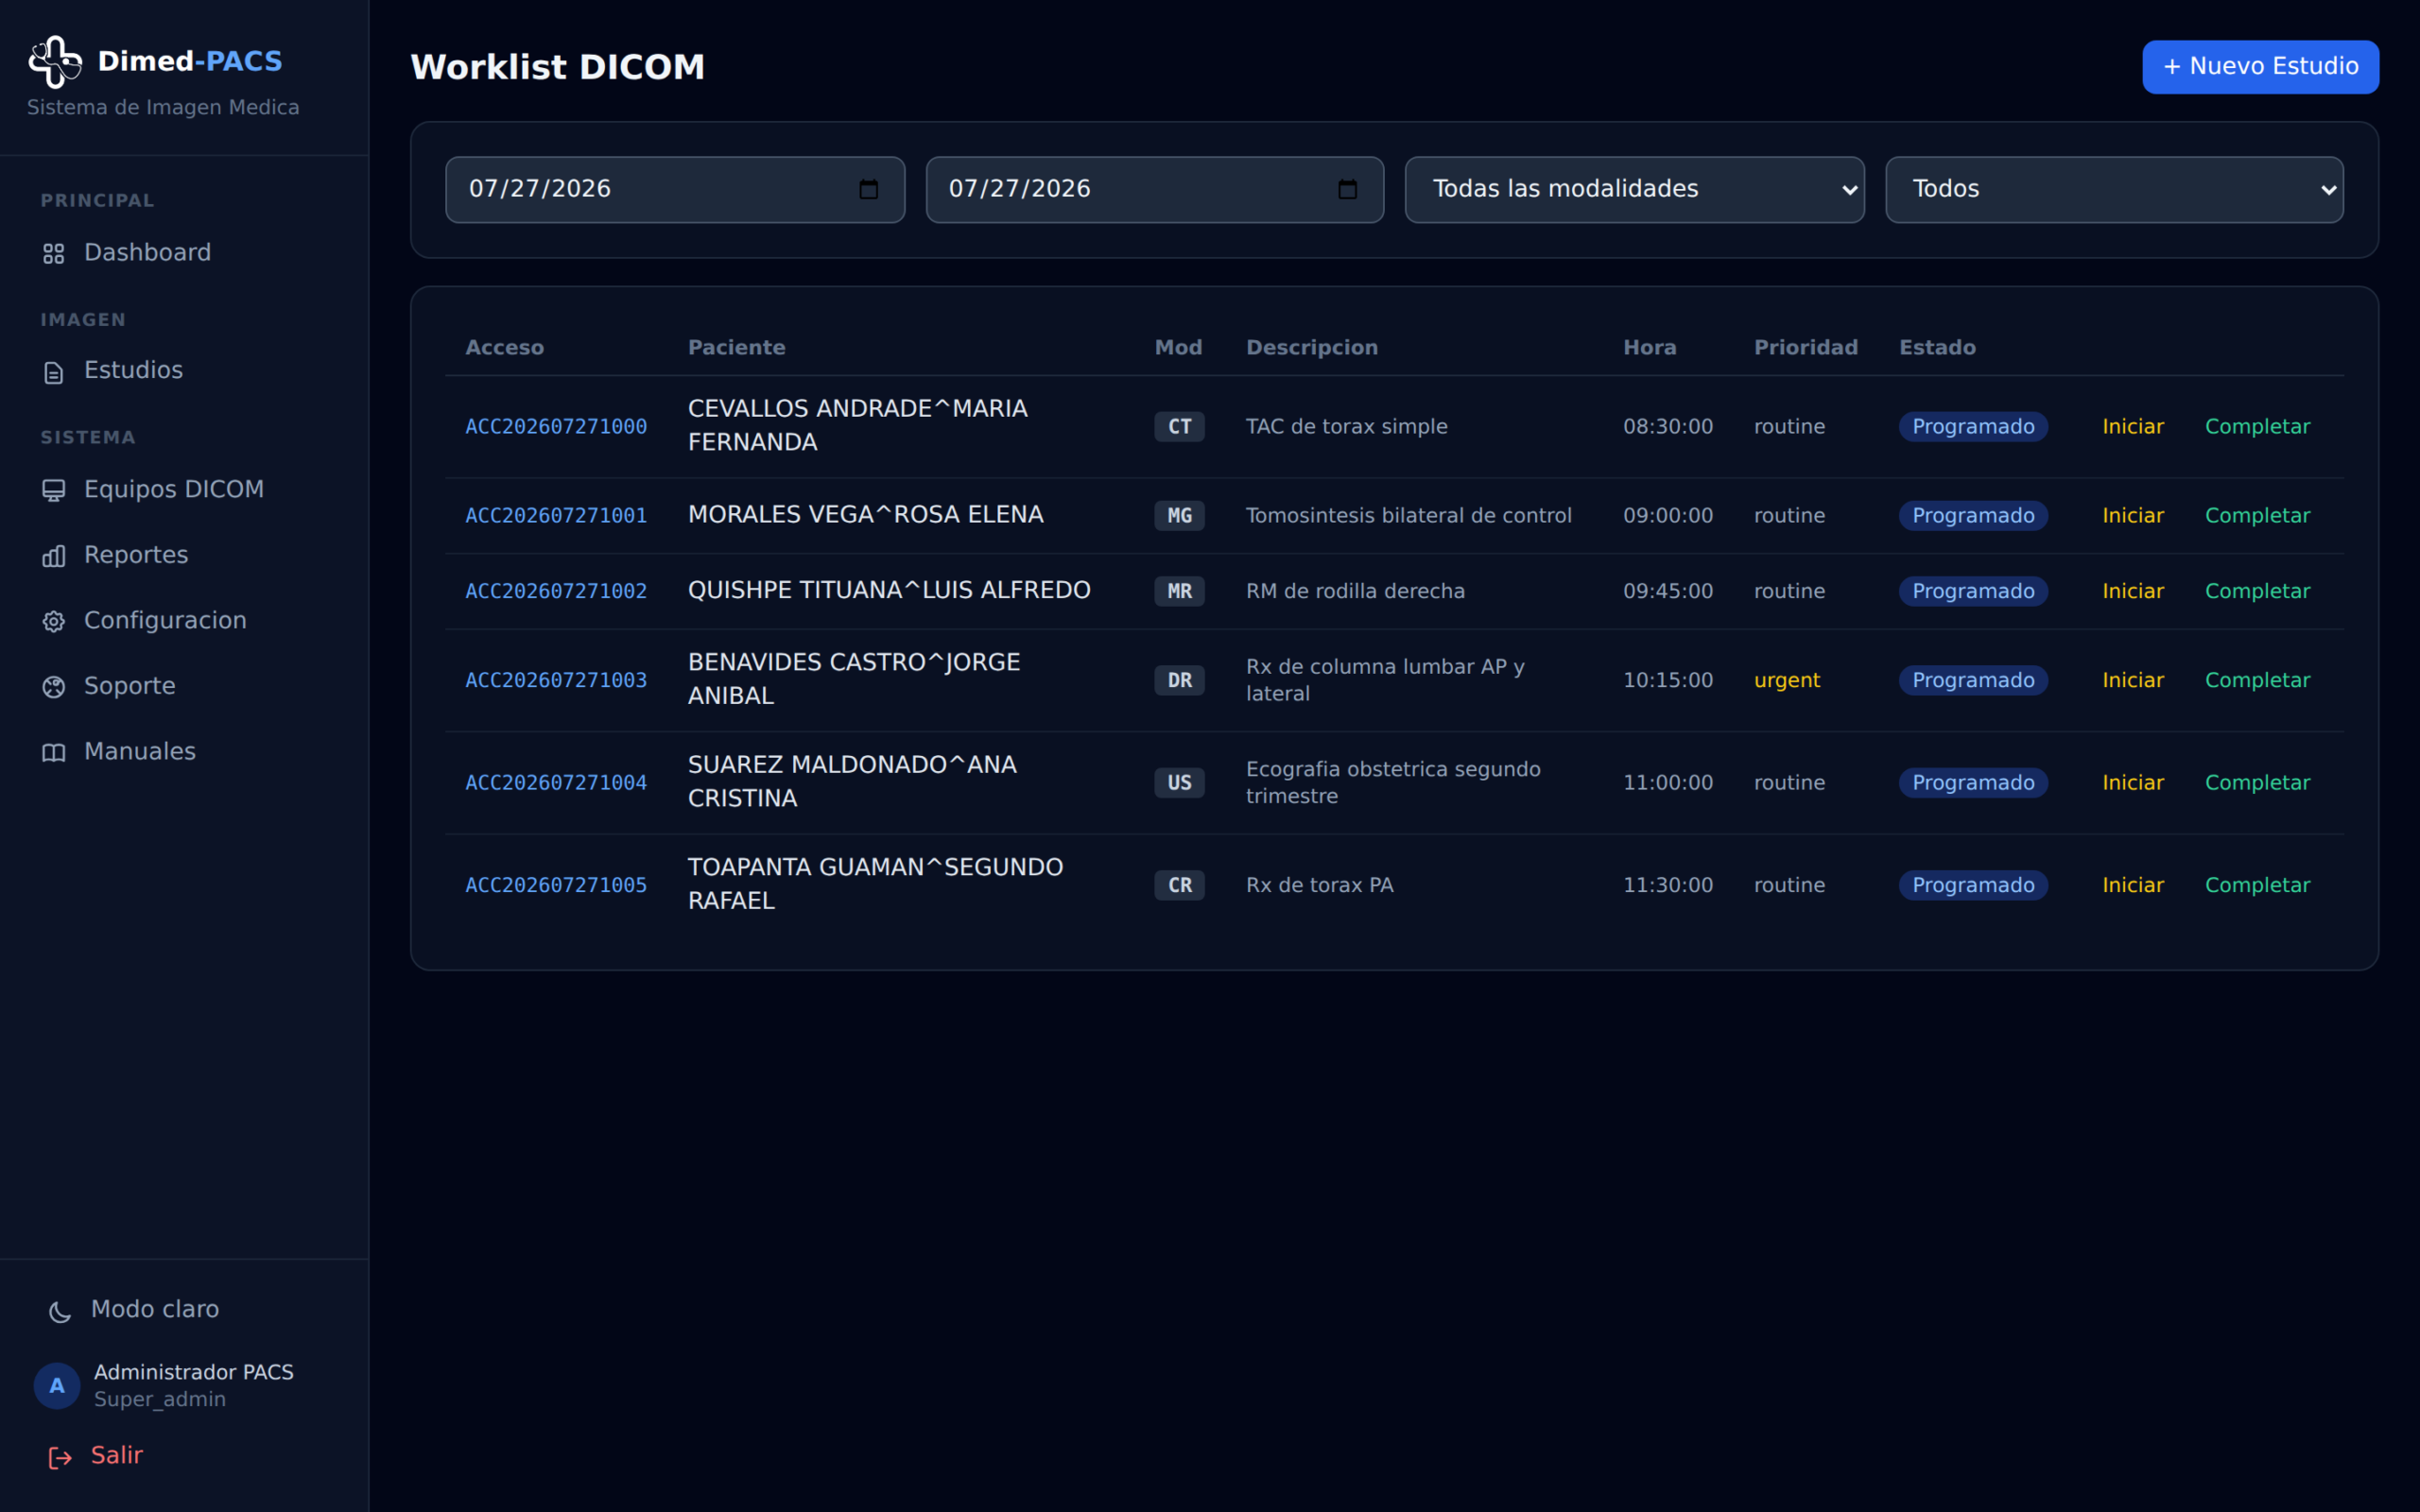Click the 11:00:00 time cell
2420x1512 pixels.
click(x=1667, y=783)
